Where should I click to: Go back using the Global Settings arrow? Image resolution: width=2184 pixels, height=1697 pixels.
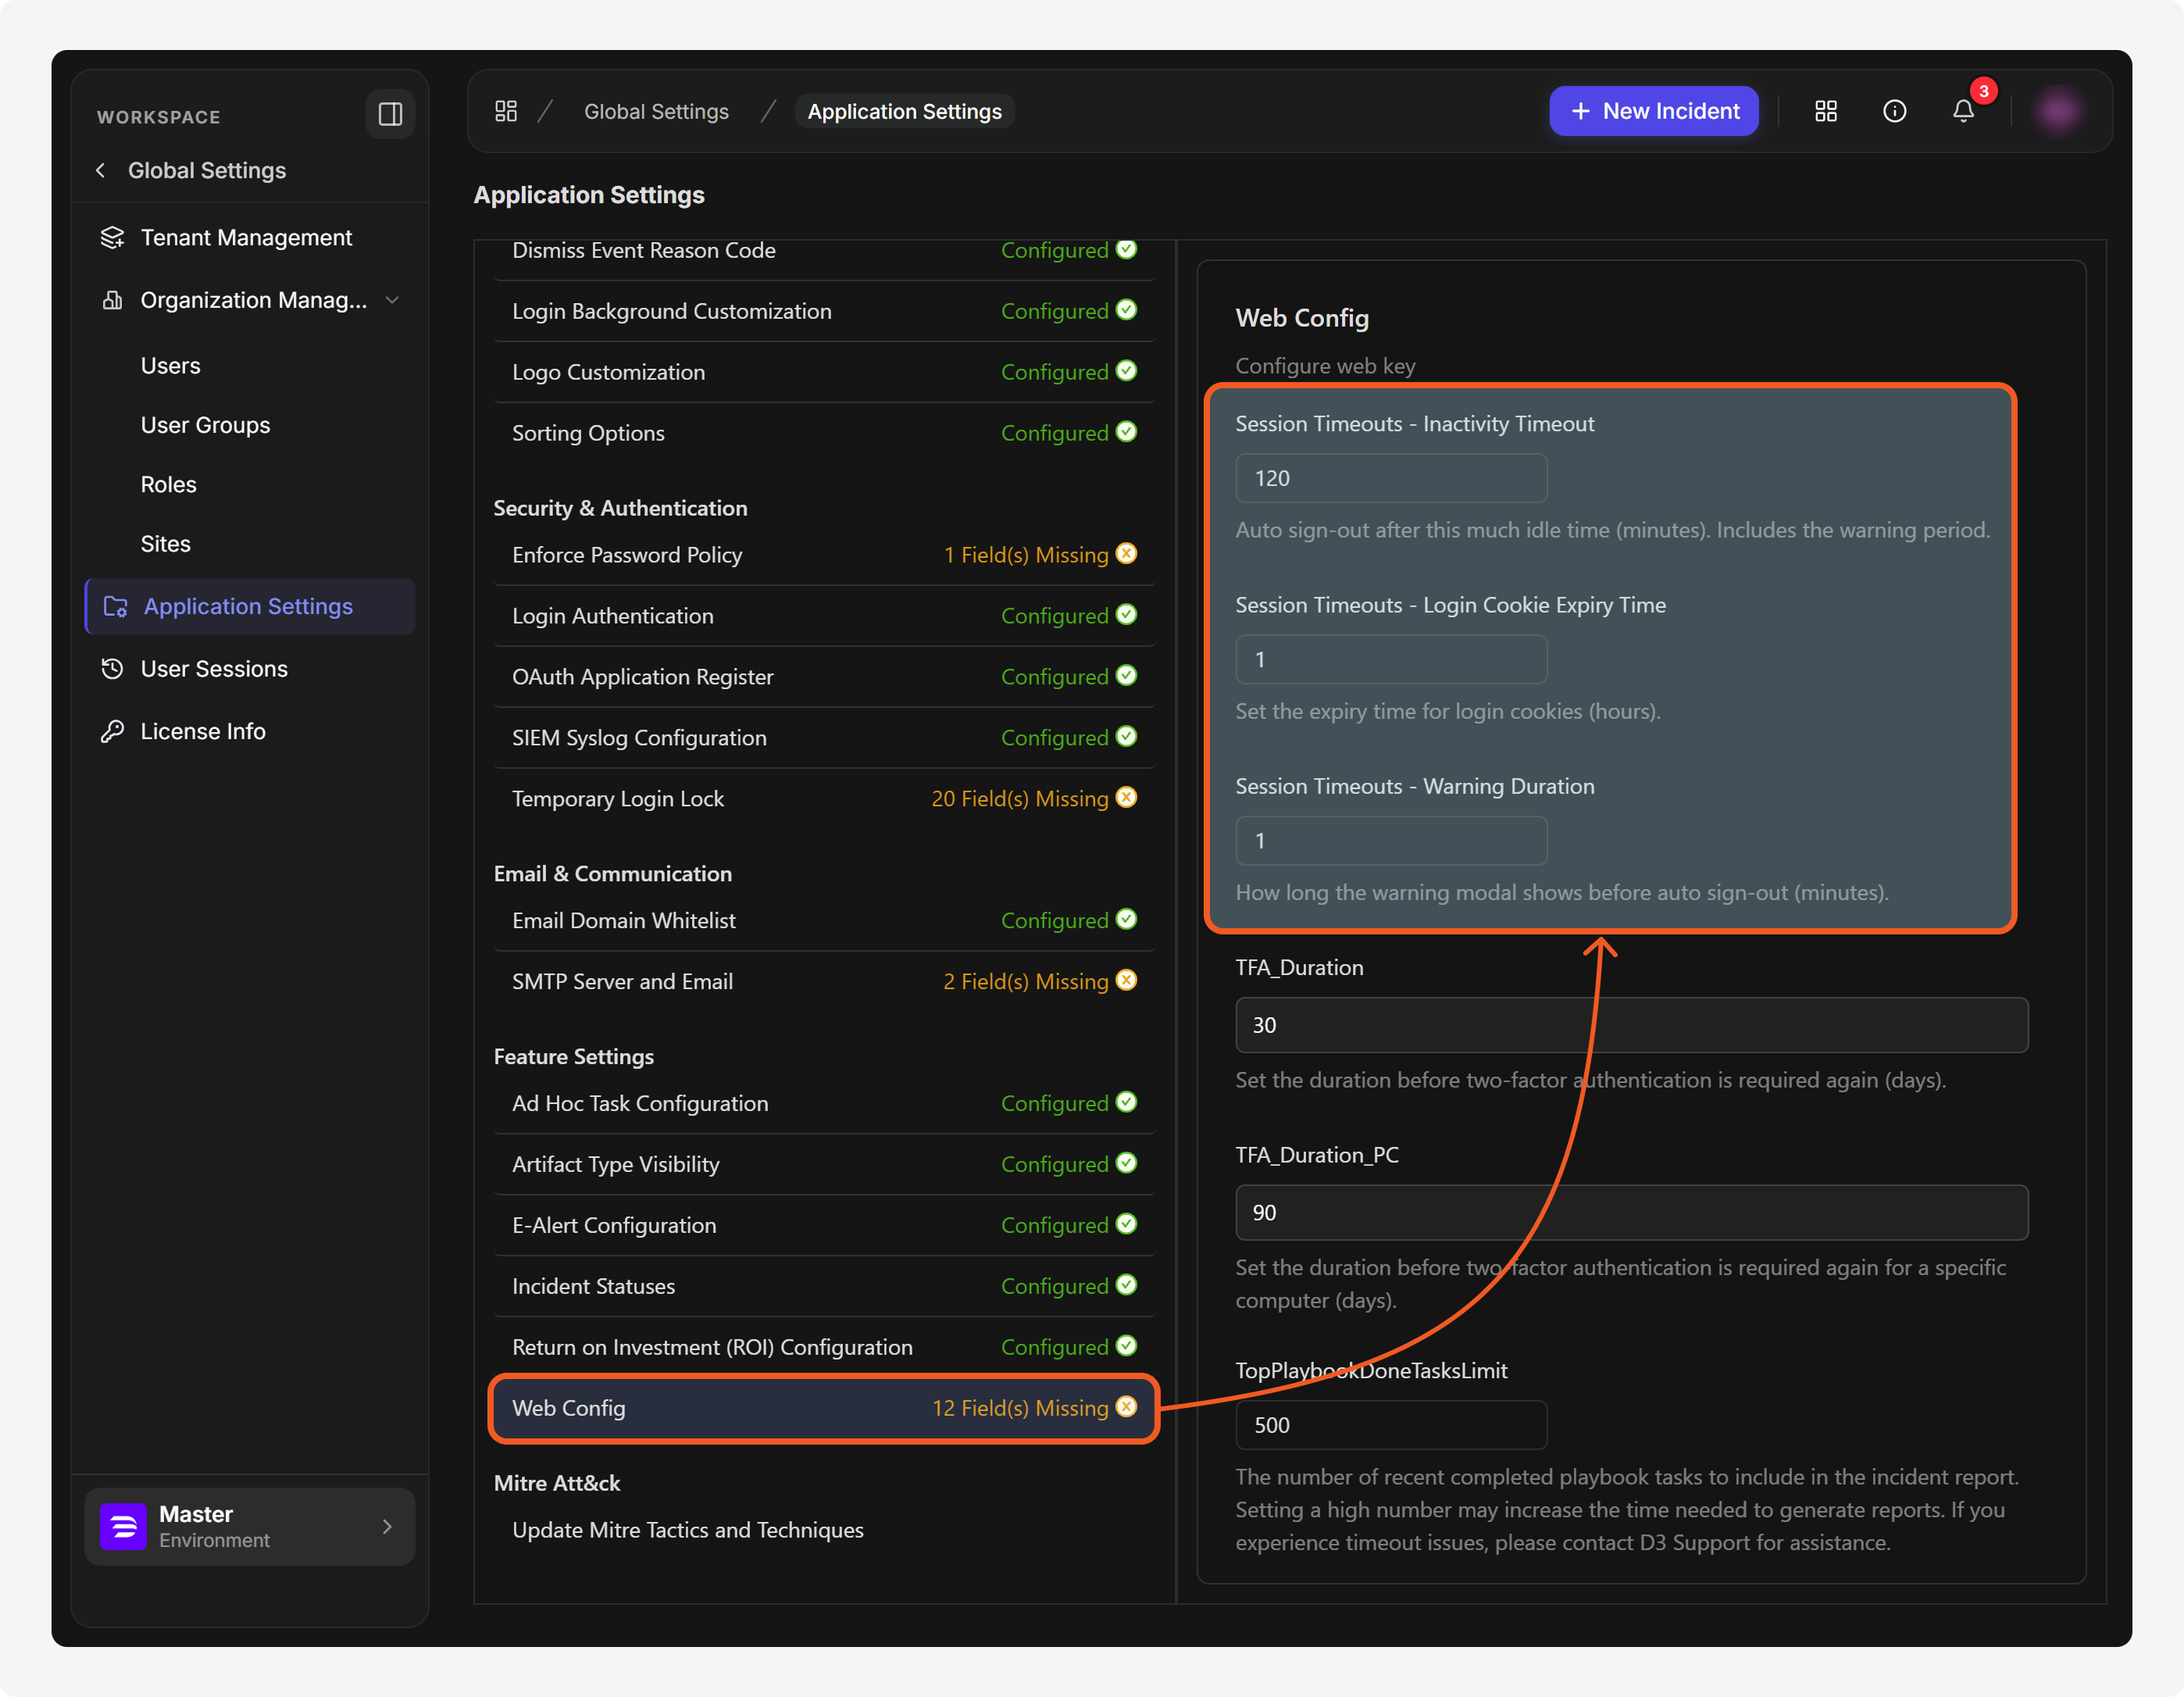(100, 171)
